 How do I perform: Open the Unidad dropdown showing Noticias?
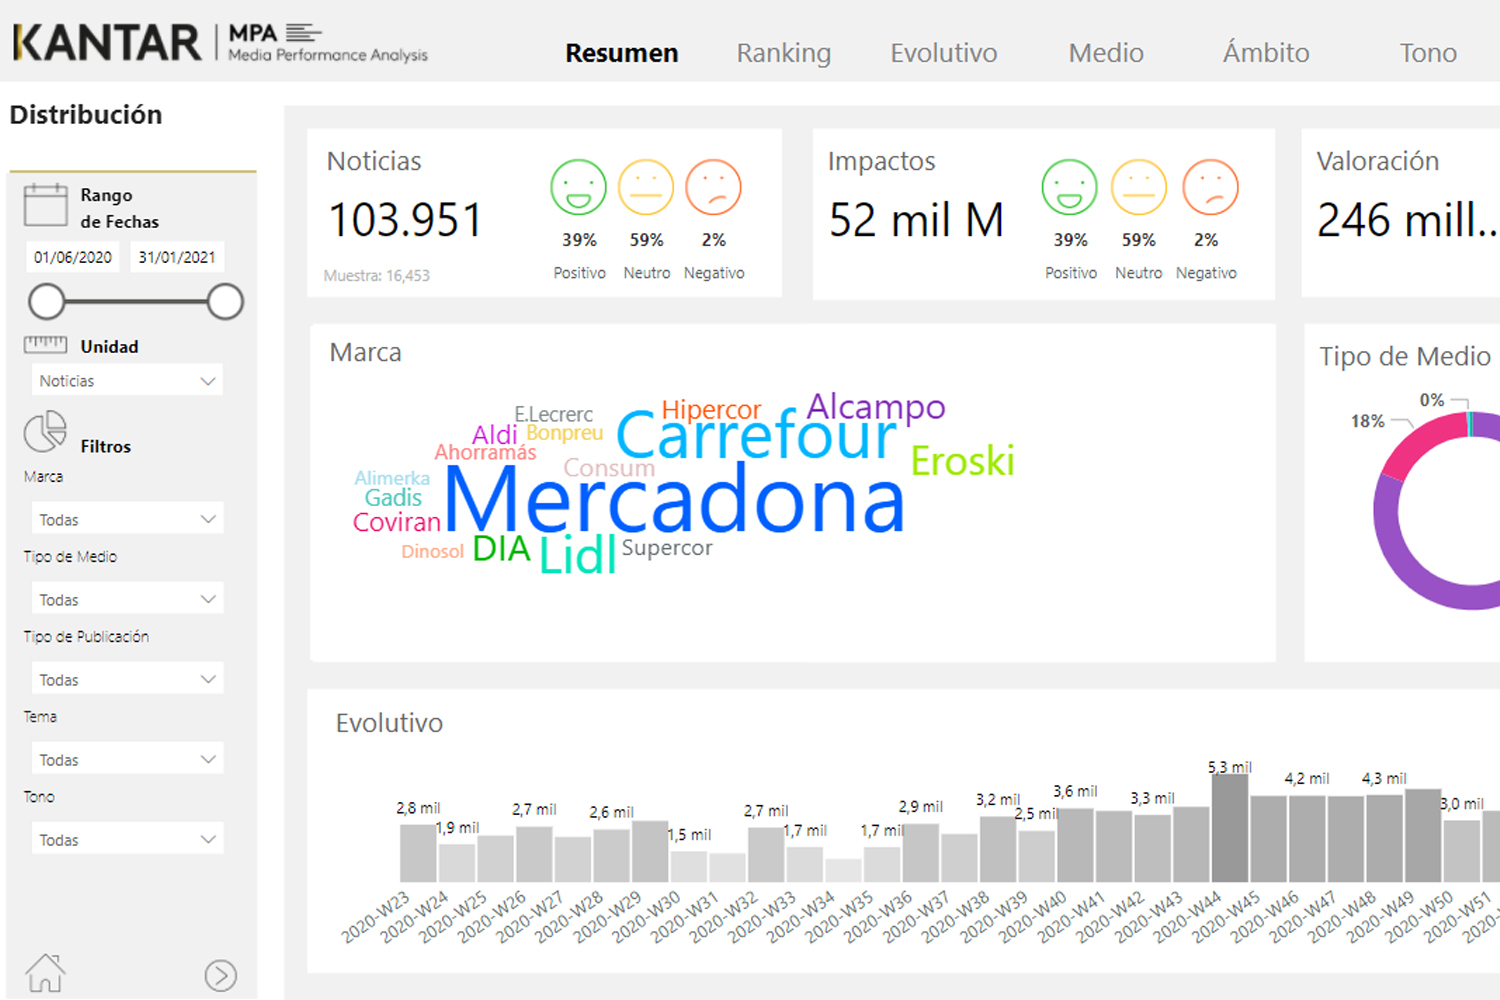[x=126, y=380]
